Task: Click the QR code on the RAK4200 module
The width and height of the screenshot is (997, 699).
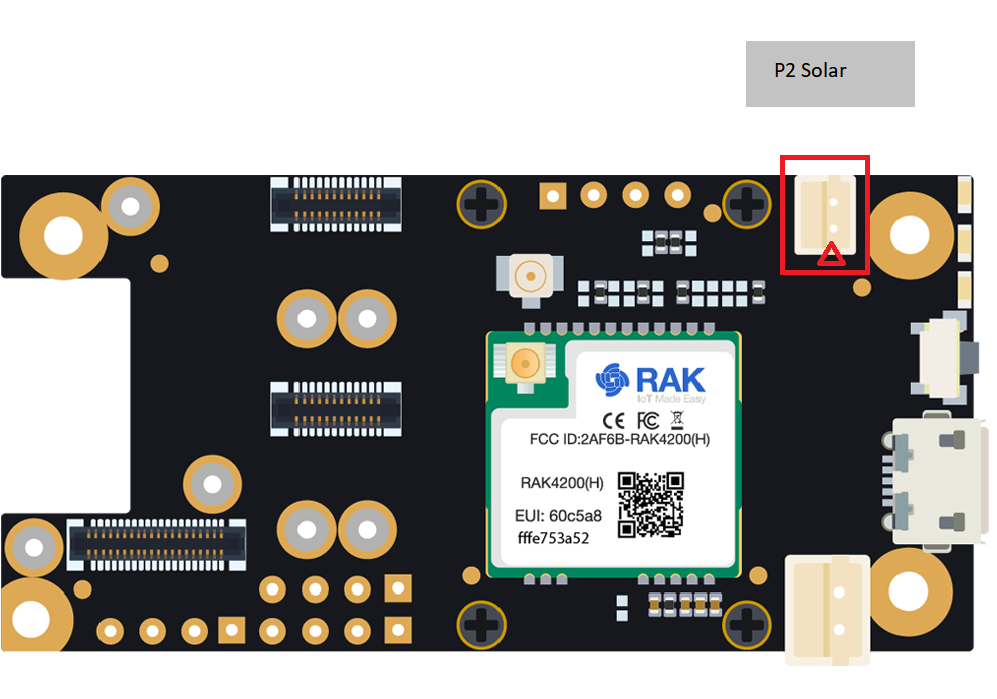Action: point(650,504)
